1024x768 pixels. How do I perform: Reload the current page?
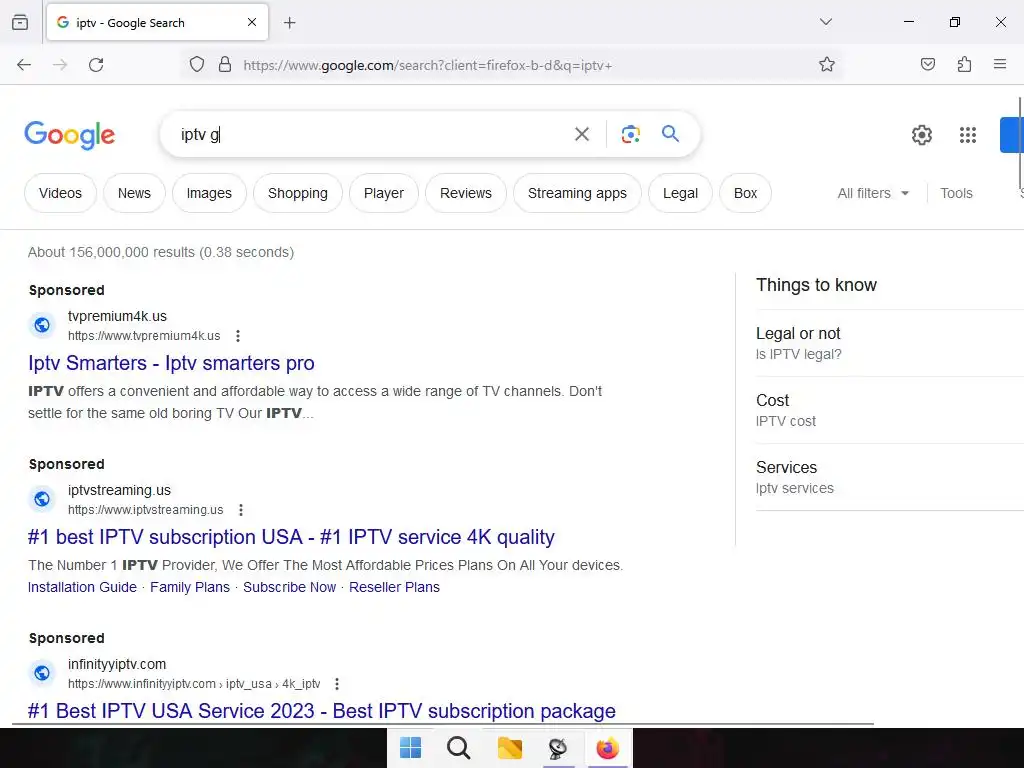[96, 65]
